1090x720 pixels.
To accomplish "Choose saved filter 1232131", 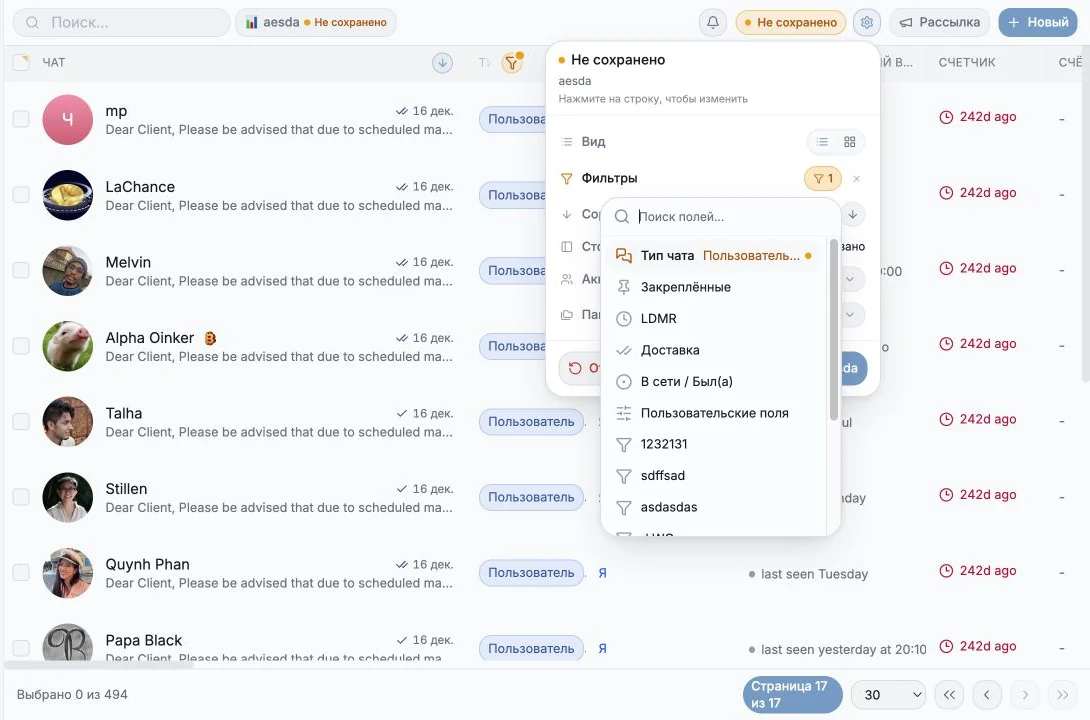I will coord(714,444).
